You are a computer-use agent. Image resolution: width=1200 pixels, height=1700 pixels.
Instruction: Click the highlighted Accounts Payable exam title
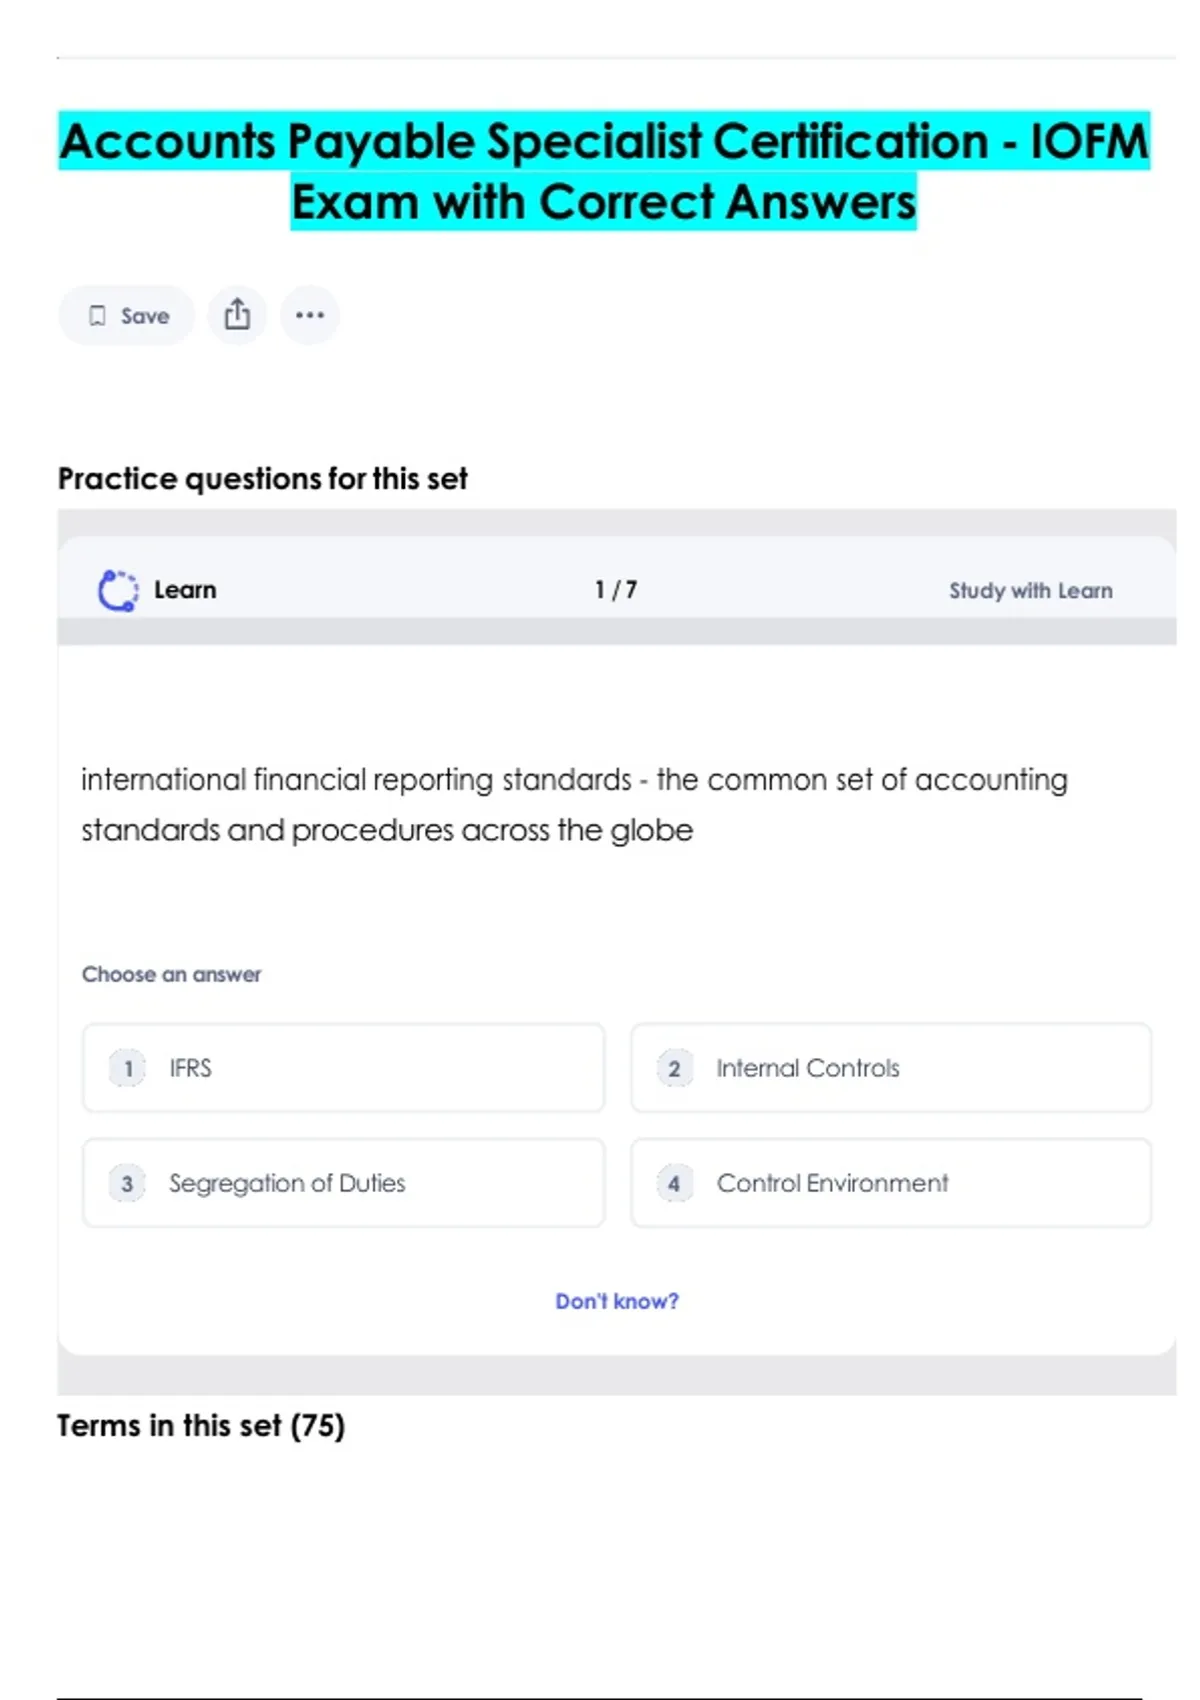[x=604, y=171]
